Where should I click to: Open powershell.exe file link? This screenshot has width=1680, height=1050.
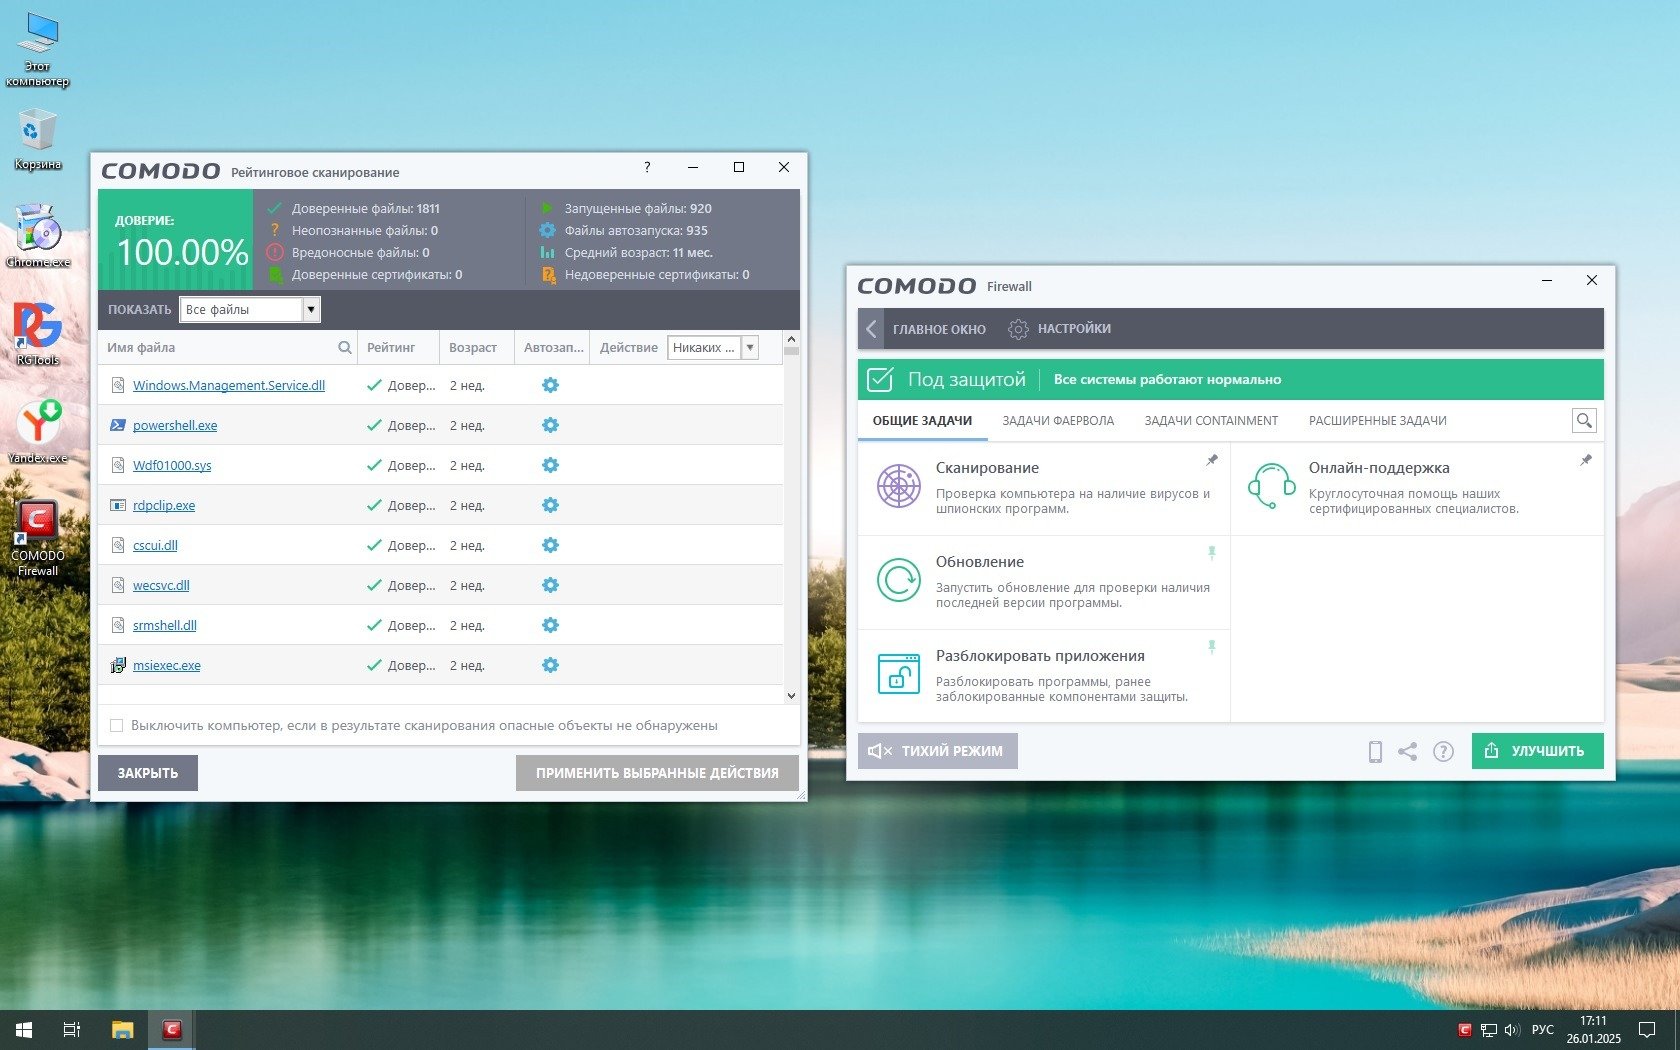(x=175, y=425)
